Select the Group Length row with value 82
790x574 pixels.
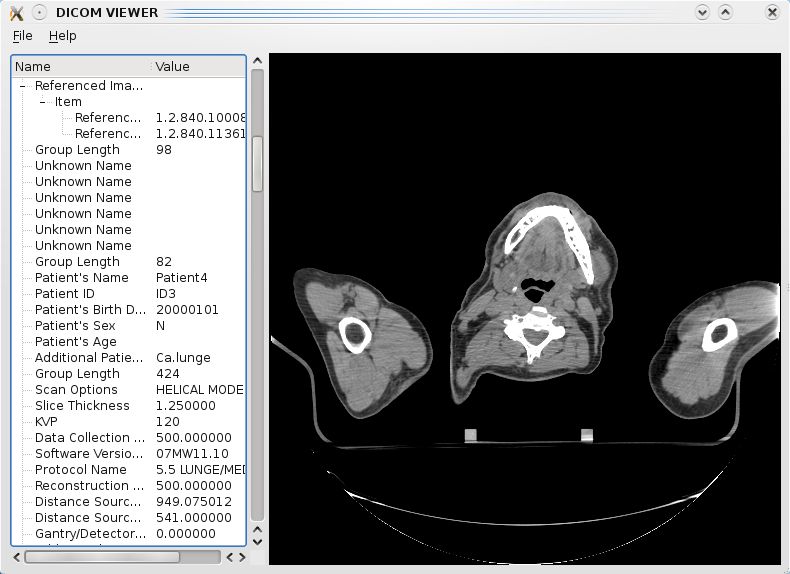(128, 262)
